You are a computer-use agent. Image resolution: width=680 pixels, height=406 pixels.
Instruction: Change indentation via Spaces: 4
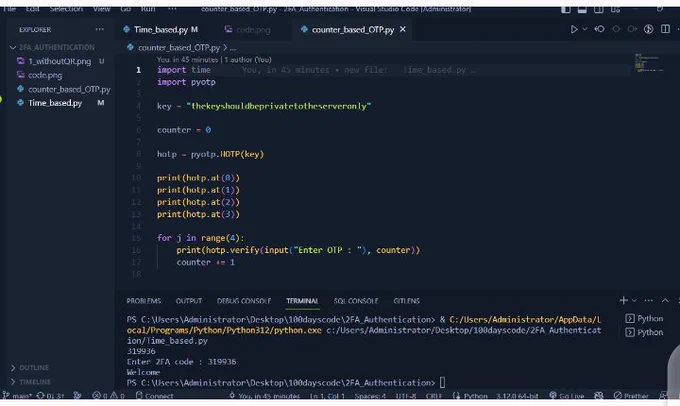click(x=370, y=396)
